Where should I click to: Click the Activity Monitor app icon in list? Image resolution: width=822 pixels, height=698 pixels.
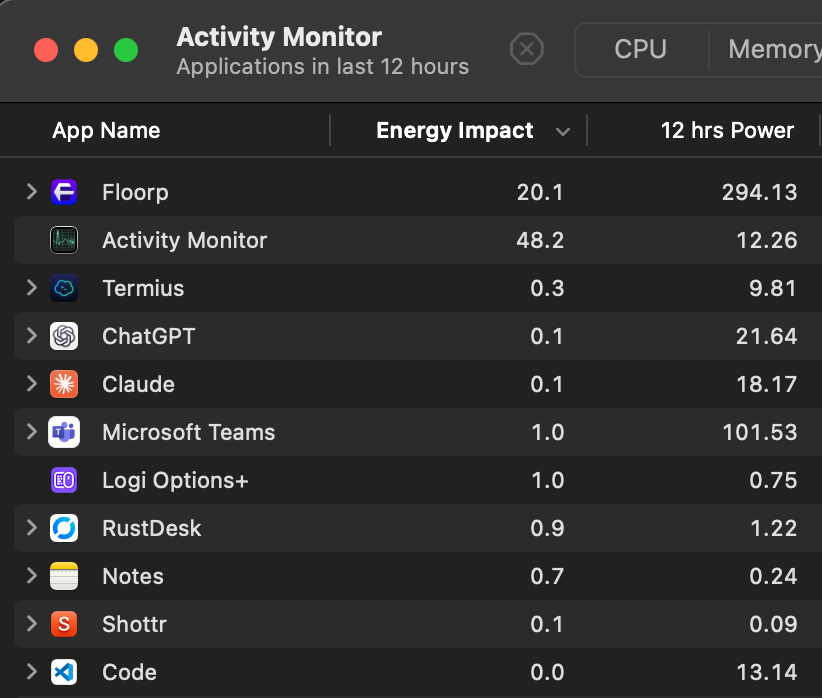[x=64, y=240]
